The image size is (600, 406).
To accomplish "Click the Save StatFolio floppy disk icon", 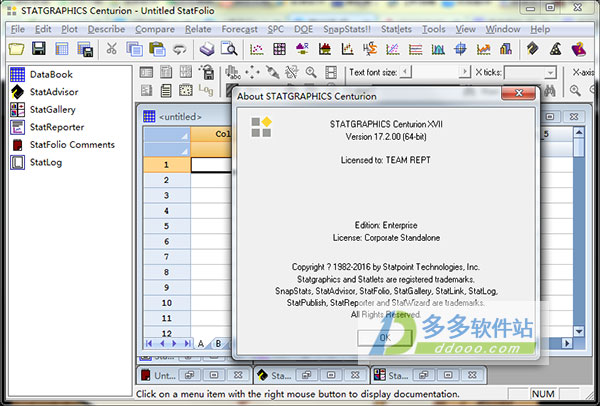I will pos(39,49).
